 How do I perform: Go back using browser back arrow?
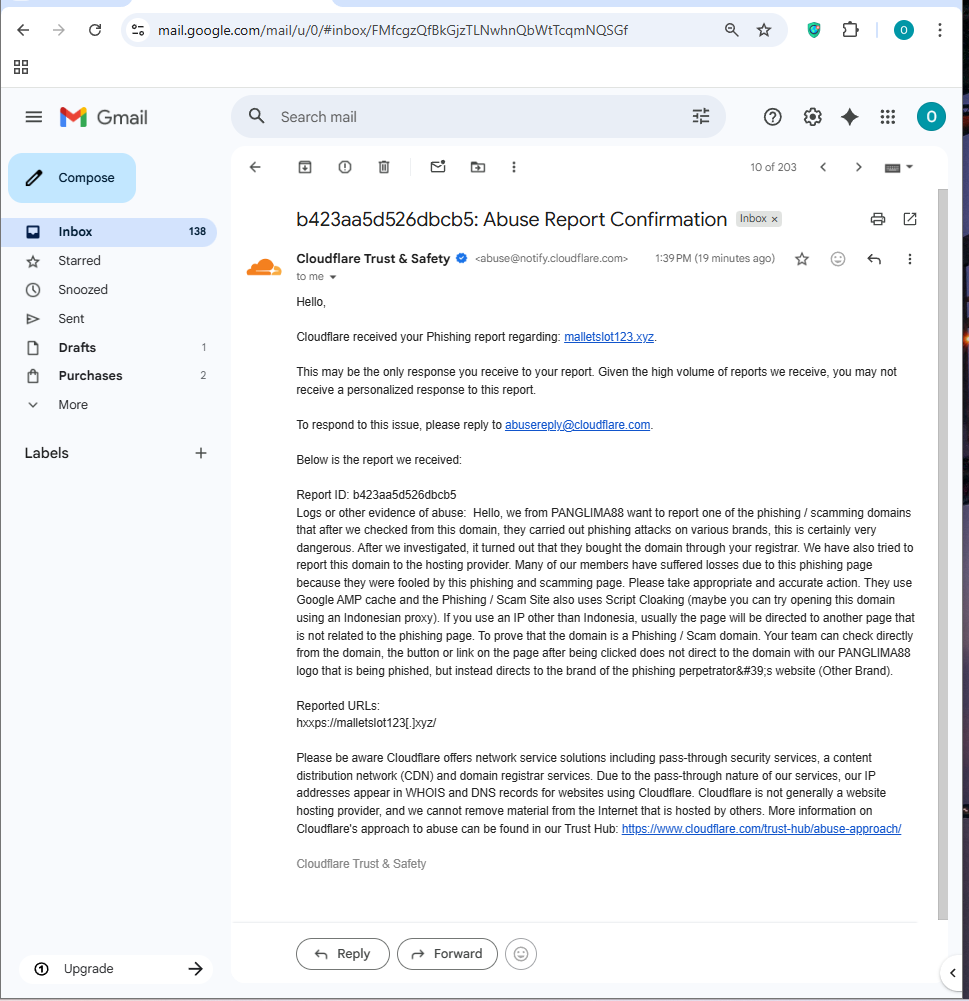click(23, 30)
